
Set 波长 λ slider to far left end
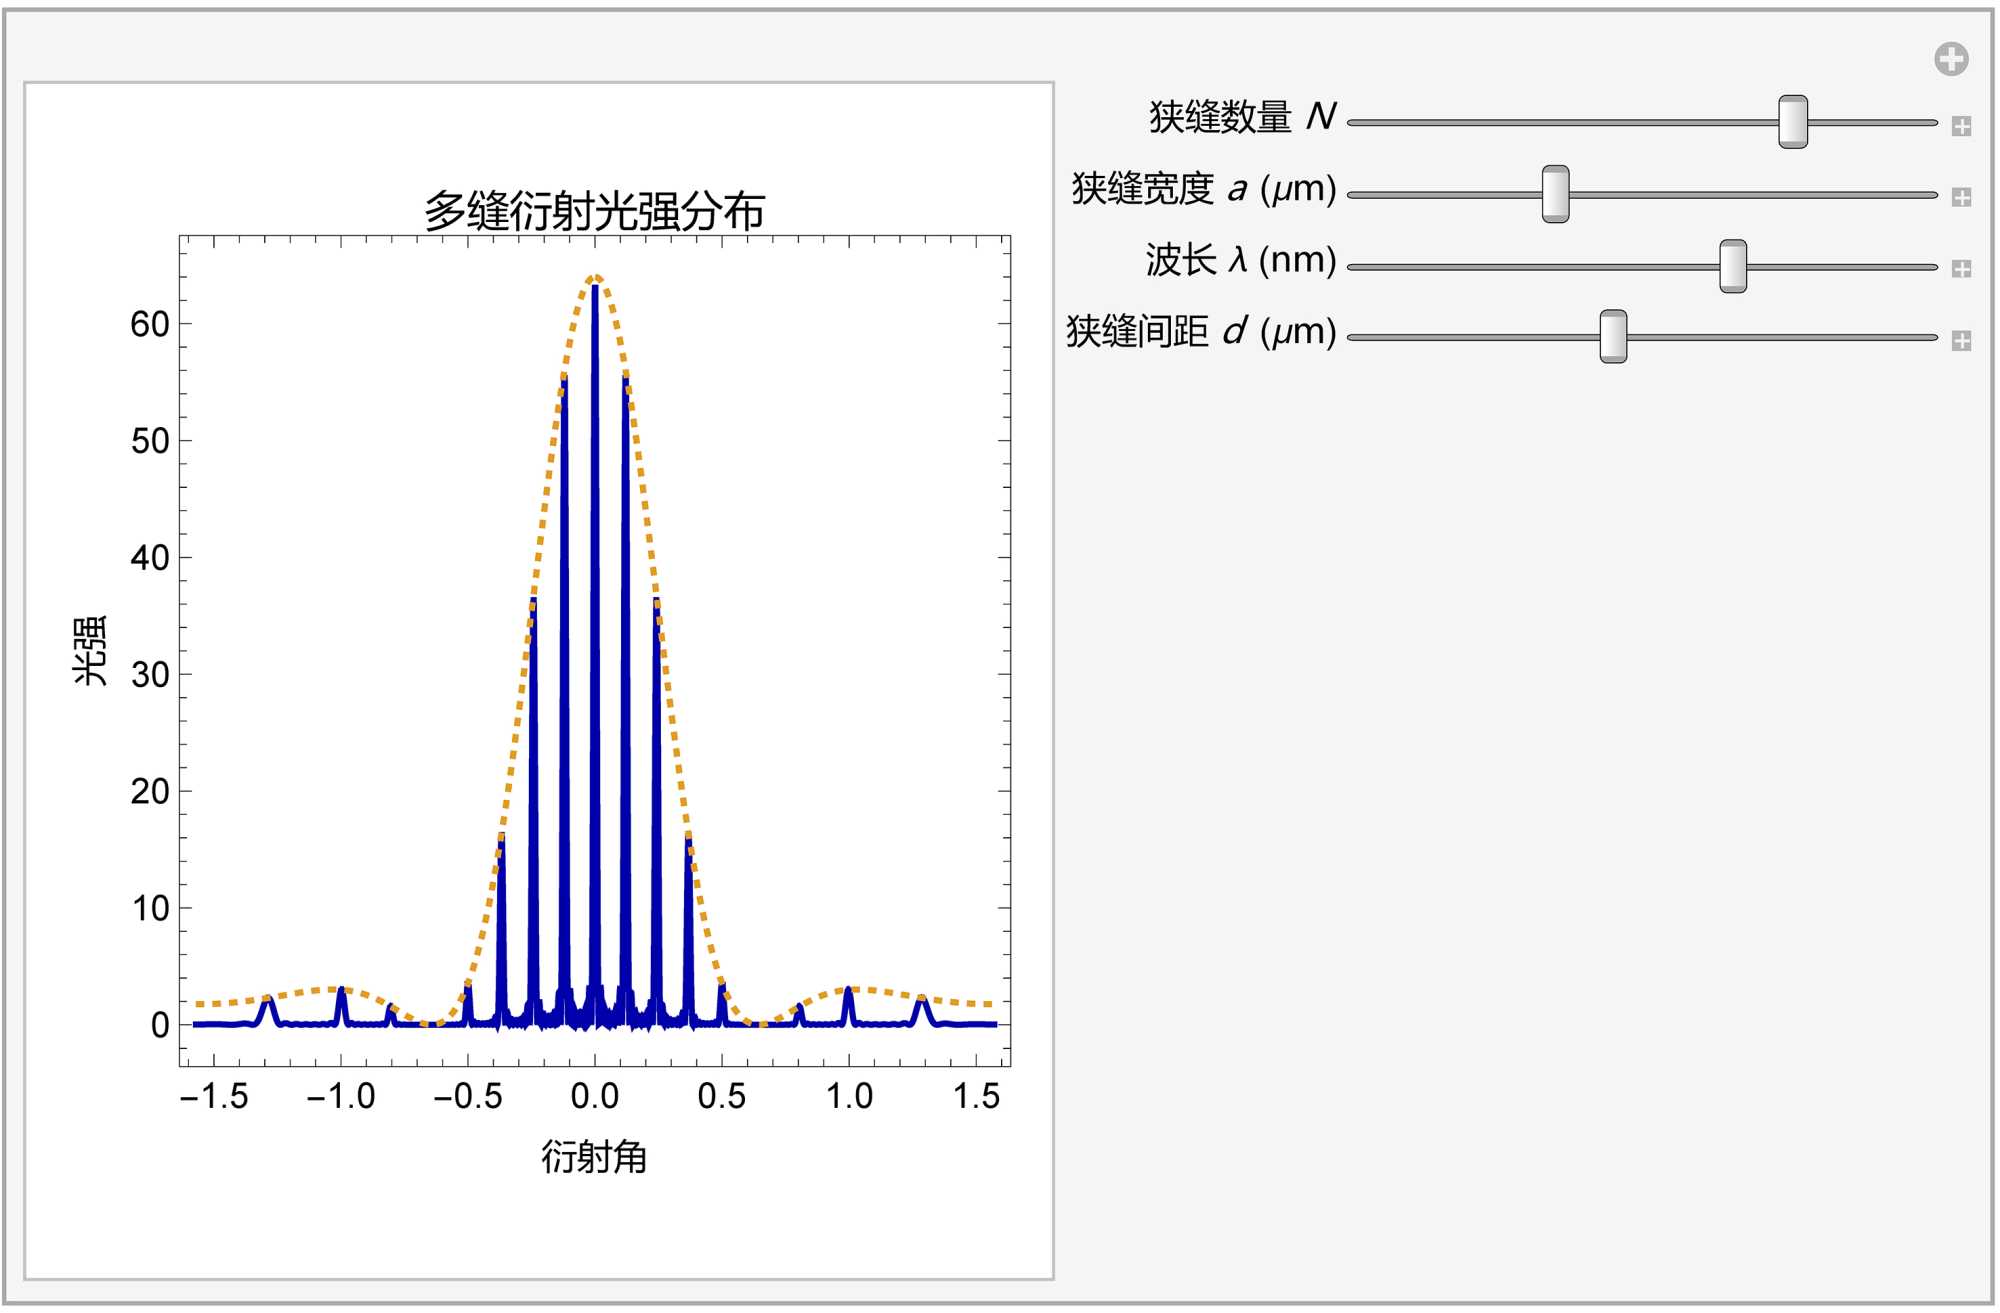coord(1352,267)
